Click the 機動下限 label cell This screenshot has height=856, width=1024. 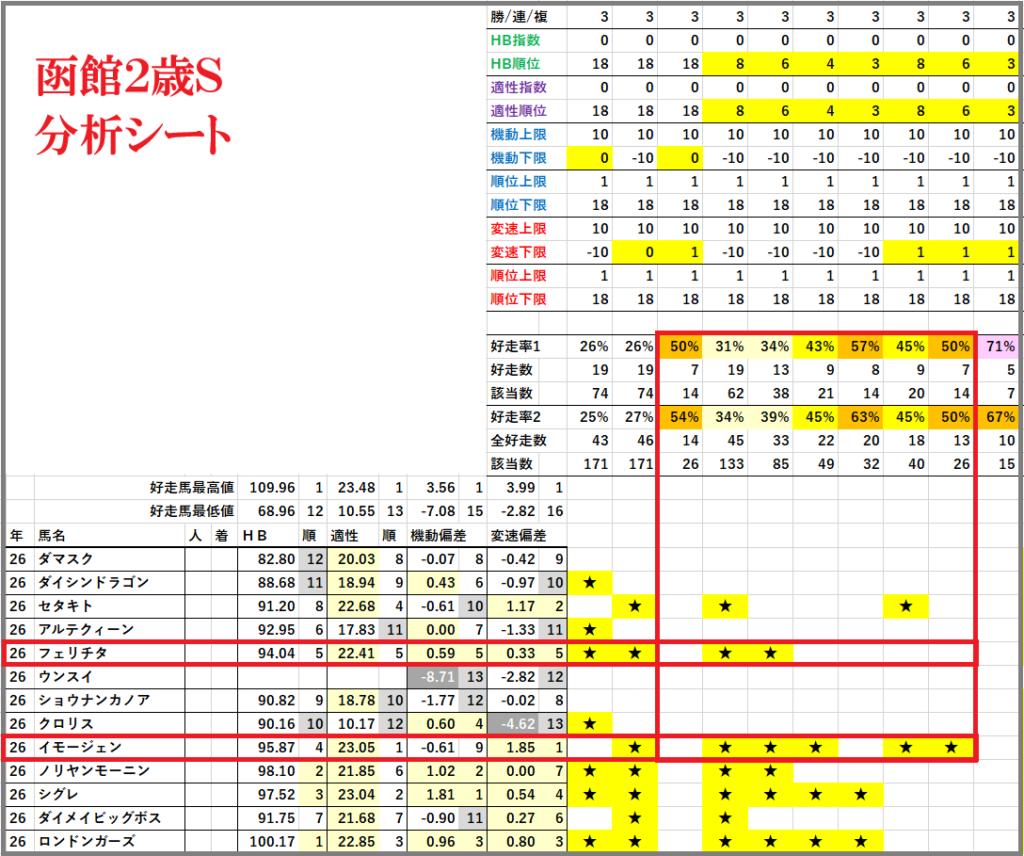coord(519,157)
